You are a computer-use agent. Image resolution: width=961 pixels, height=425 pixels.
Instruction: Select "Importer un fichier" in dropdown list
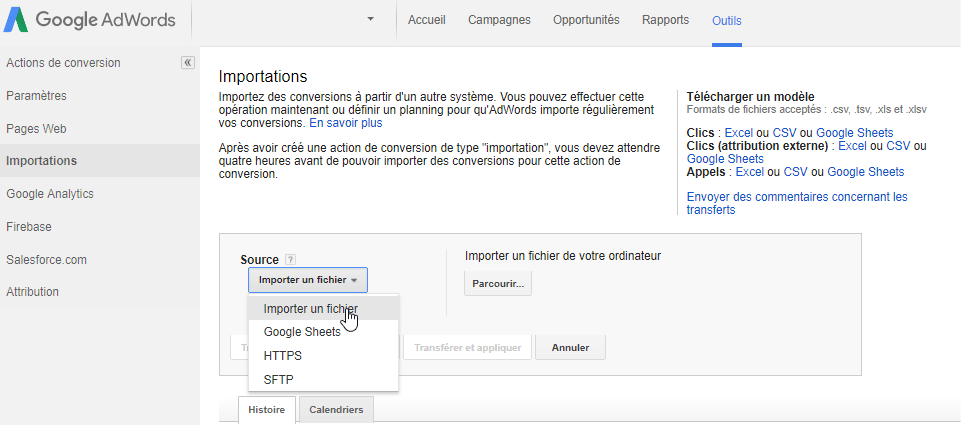pos(324,308)
